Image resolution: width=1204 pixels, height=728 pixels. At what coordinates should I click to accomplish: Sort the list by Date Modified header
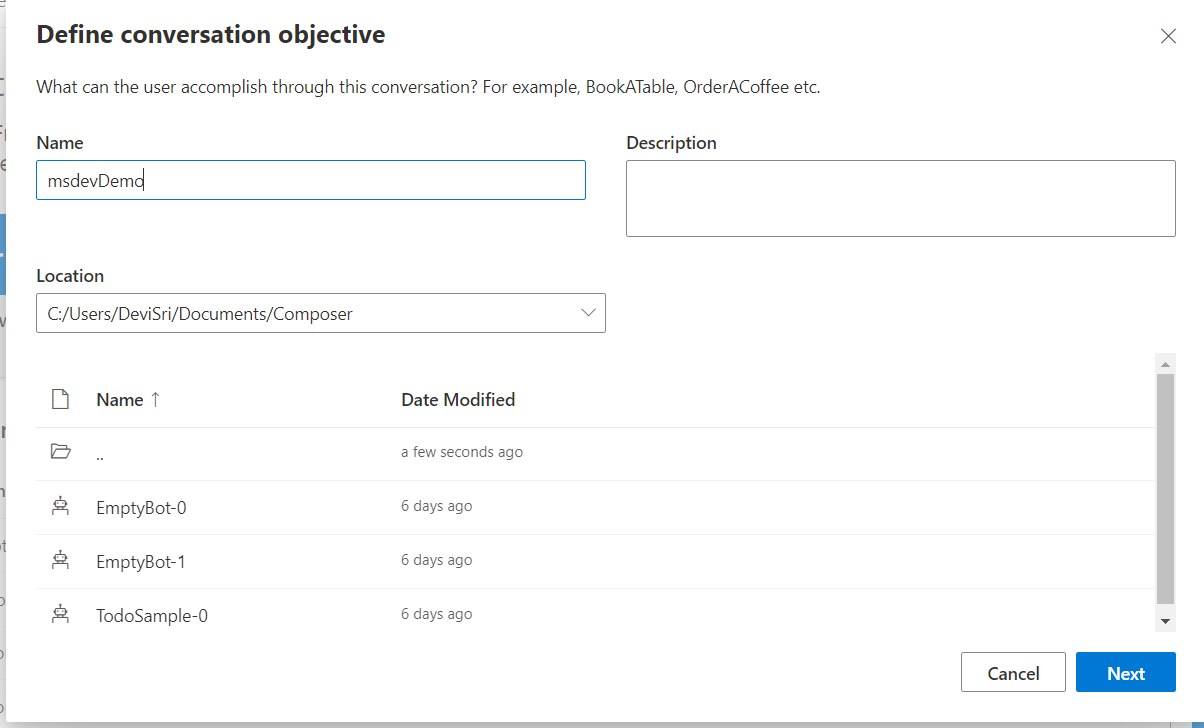pos(458,400)
